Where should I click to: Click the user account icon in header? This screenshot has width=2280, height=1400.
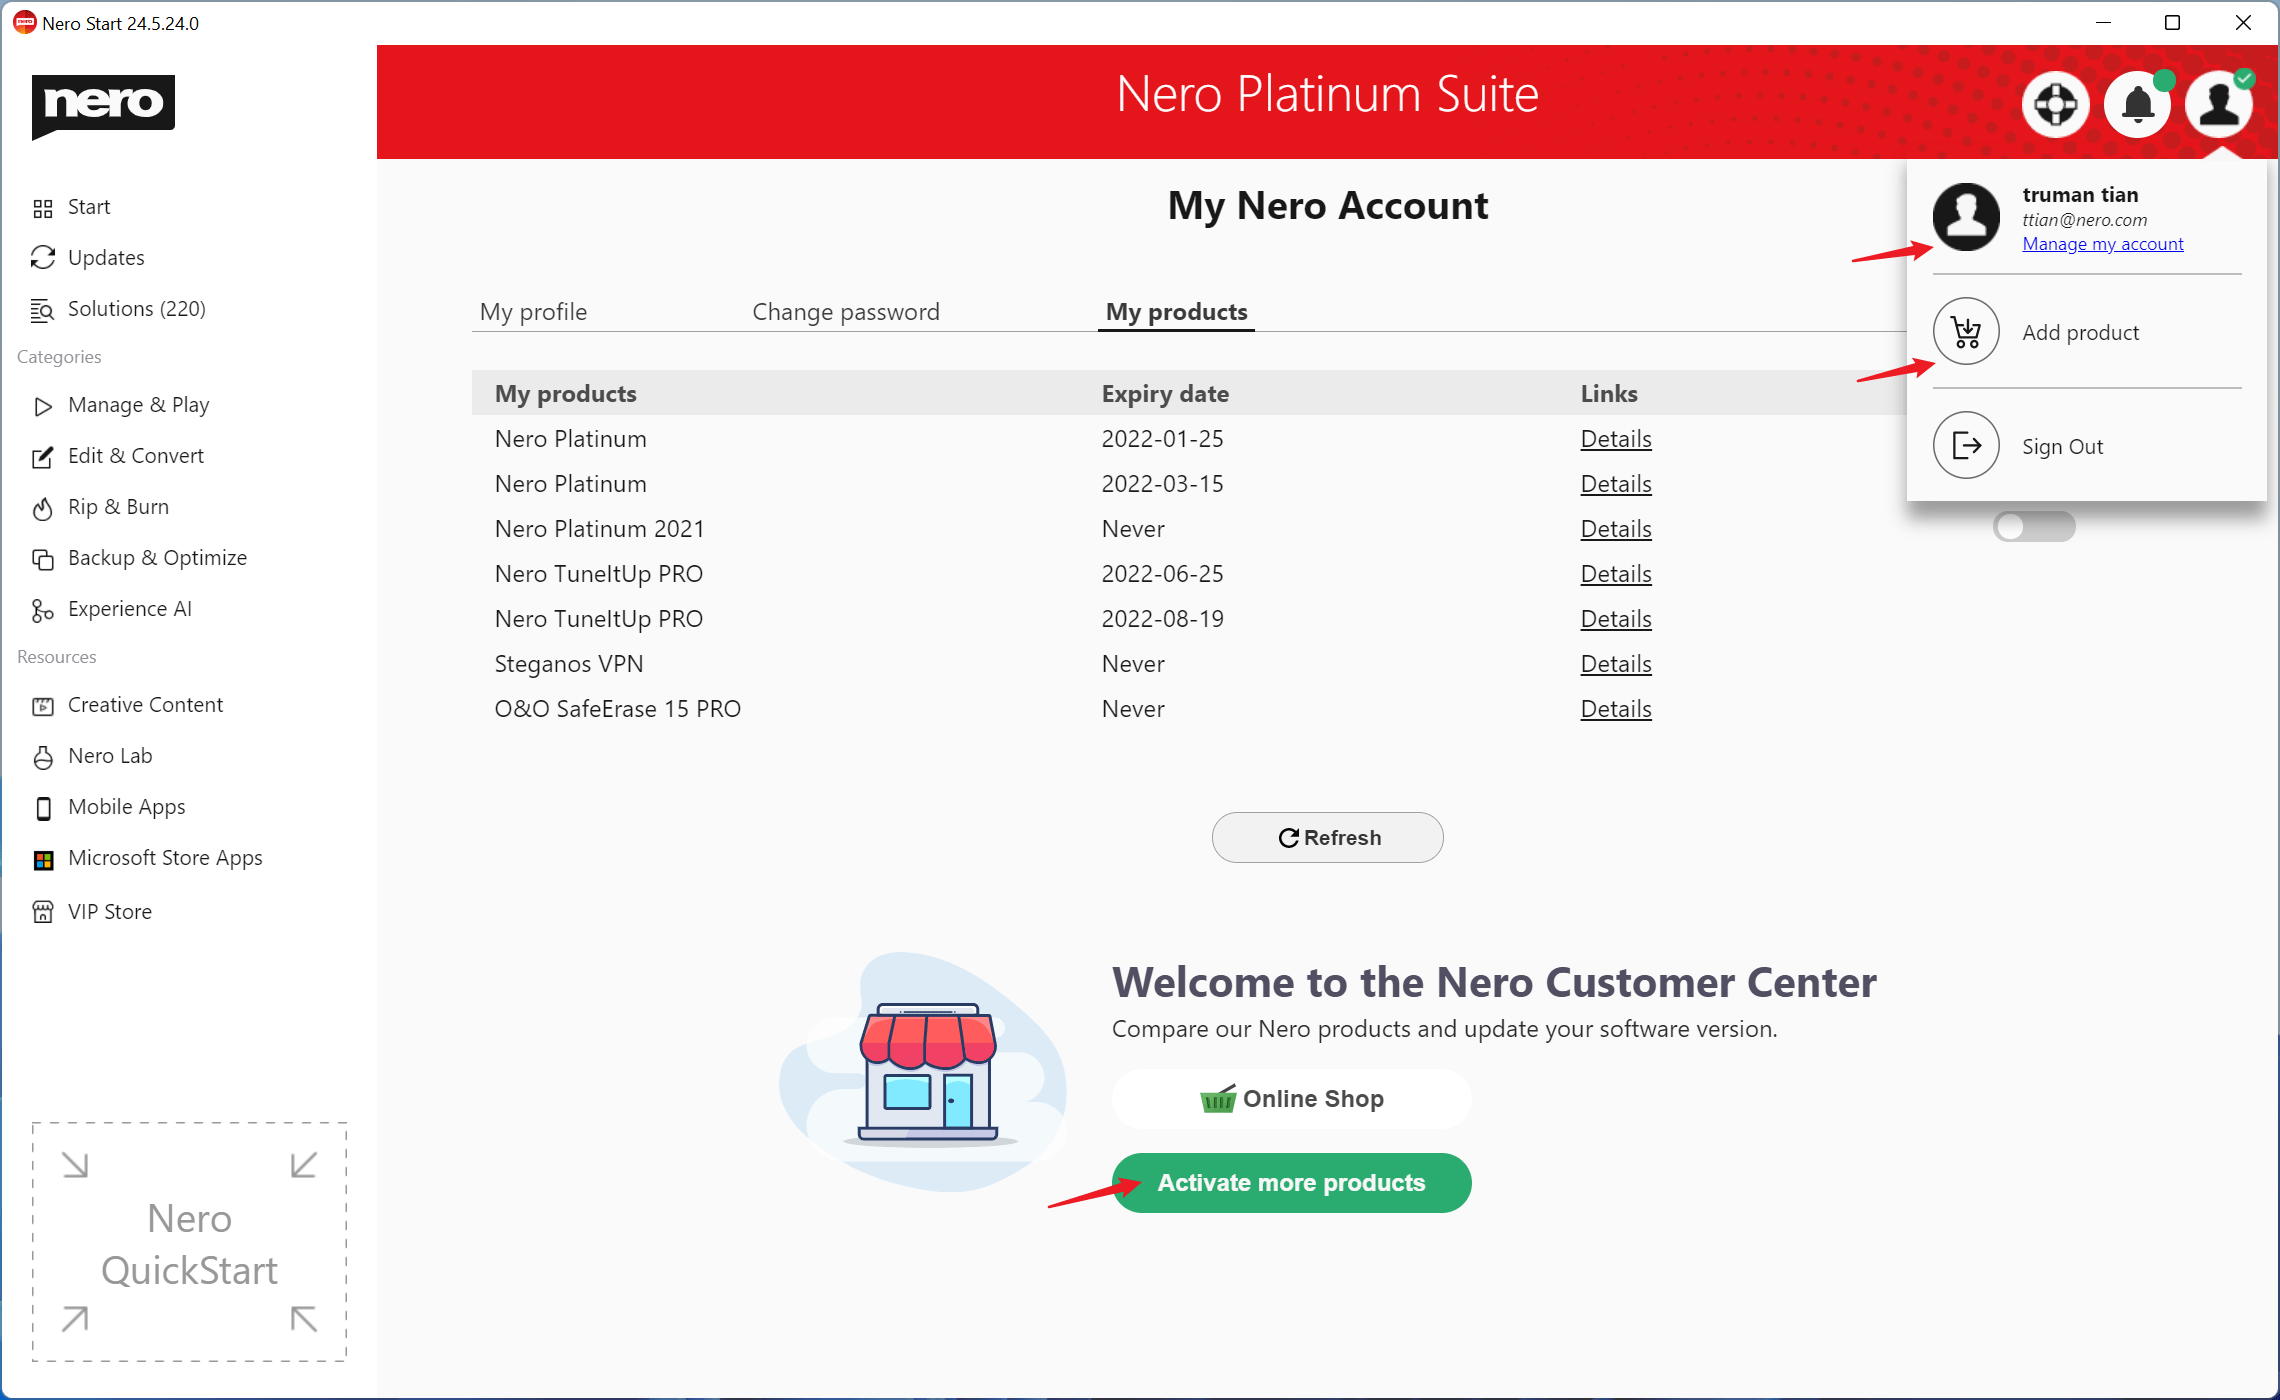(2218, 104)
